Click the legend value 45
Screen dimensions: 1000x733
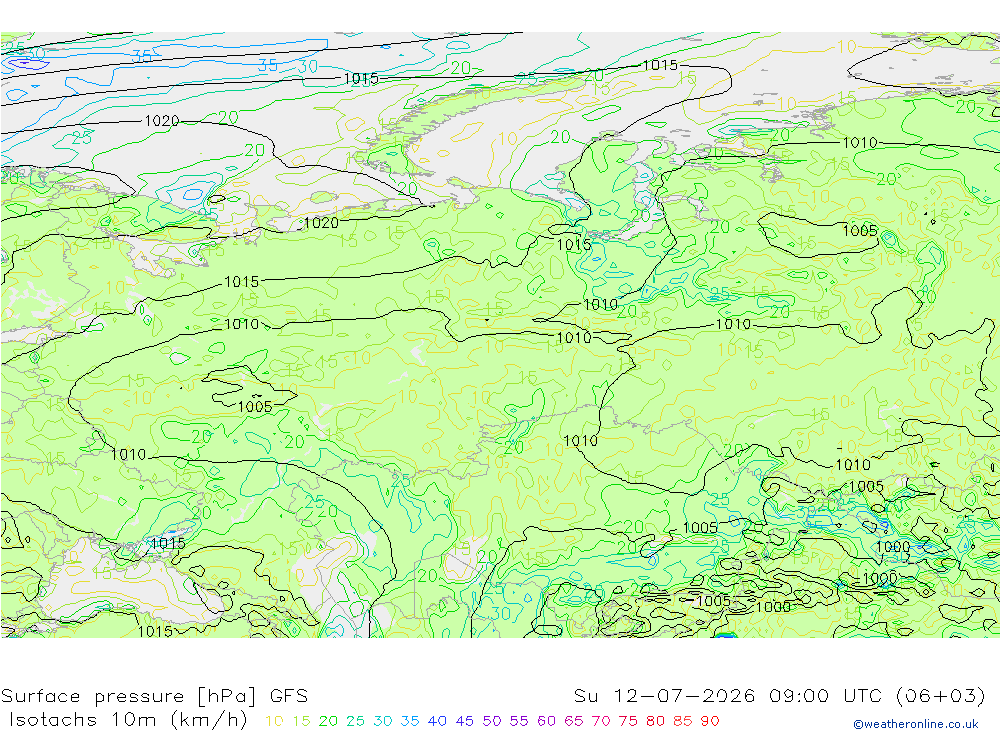point(464,721)
